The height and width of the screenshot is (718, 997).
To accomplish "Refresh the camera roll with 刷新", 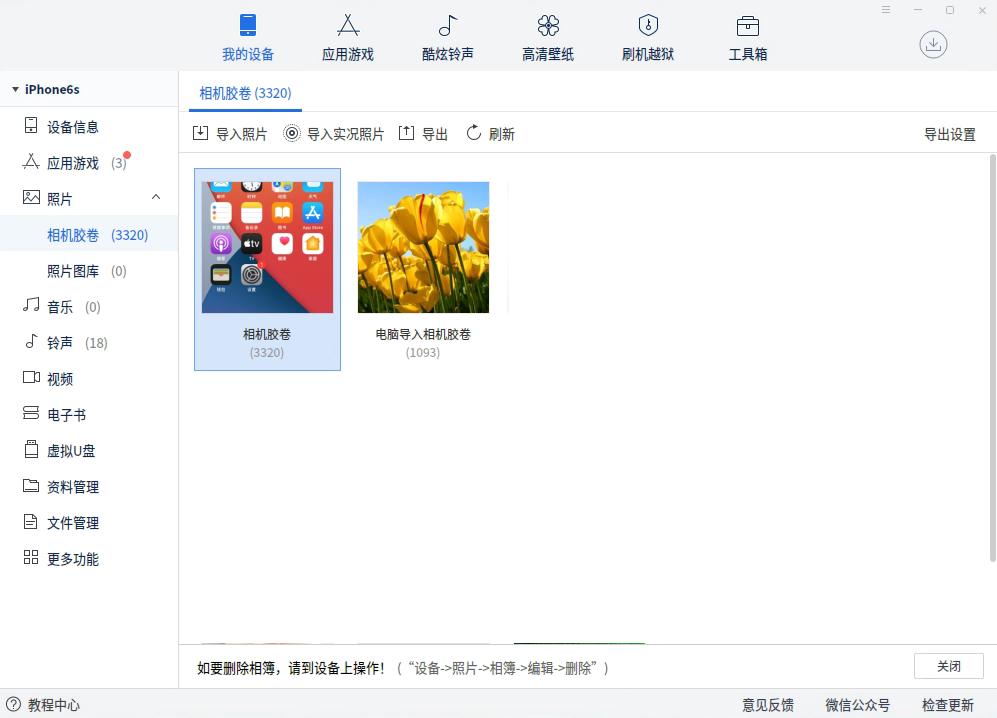I will (x=490, y=132).
